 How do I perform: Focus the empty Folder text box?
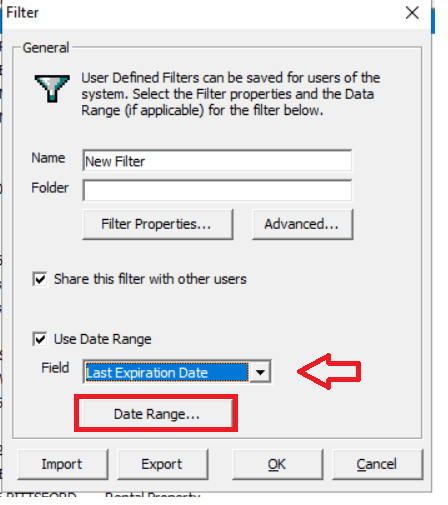coord(217,190)
